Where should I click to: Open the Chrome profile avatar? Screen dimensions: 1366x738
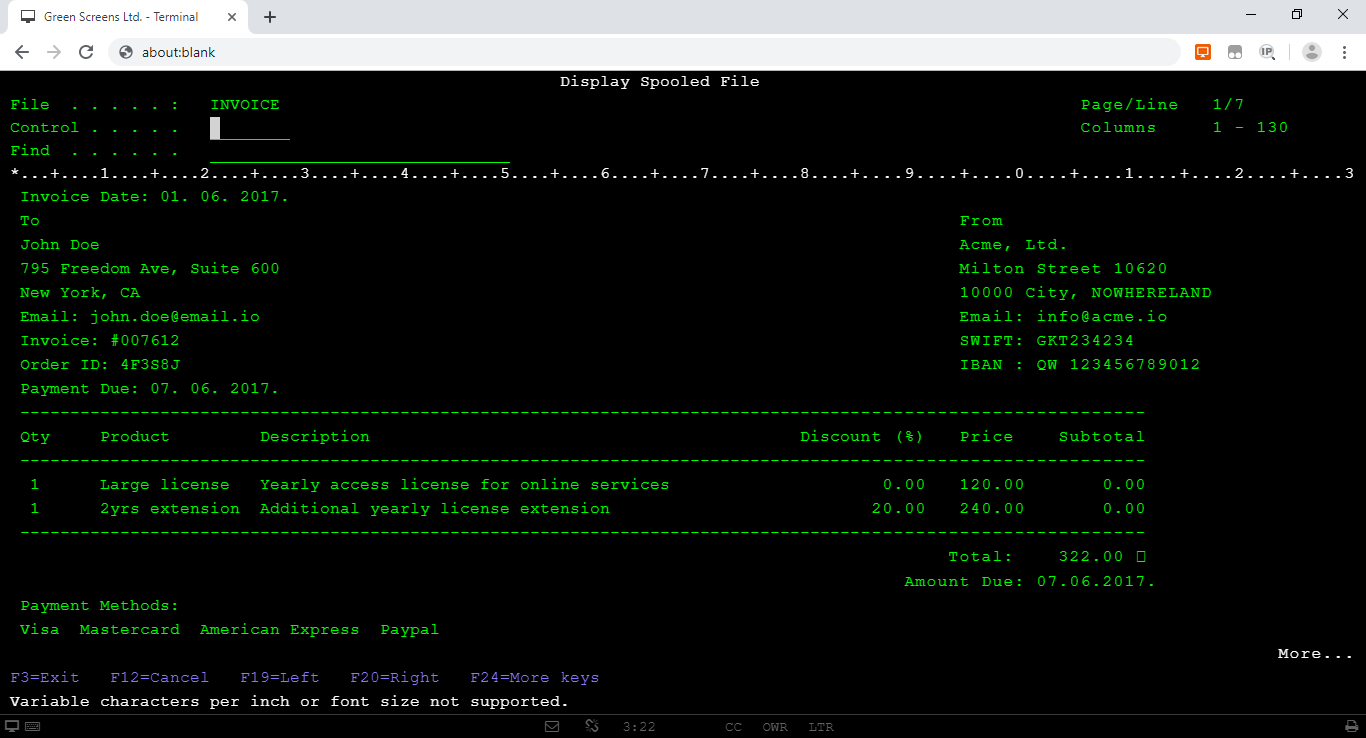click(x=1312, y=52)
